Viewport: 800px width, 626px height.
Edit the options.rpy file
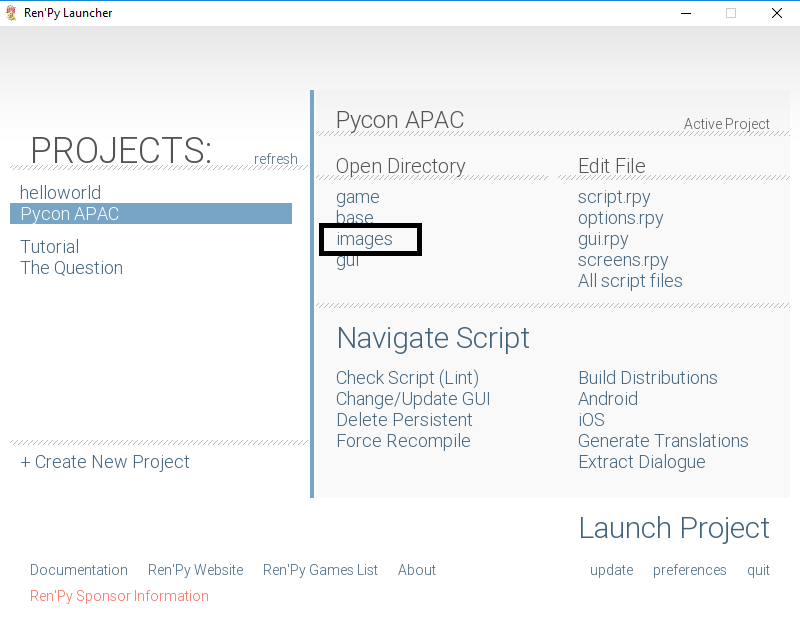620,218
